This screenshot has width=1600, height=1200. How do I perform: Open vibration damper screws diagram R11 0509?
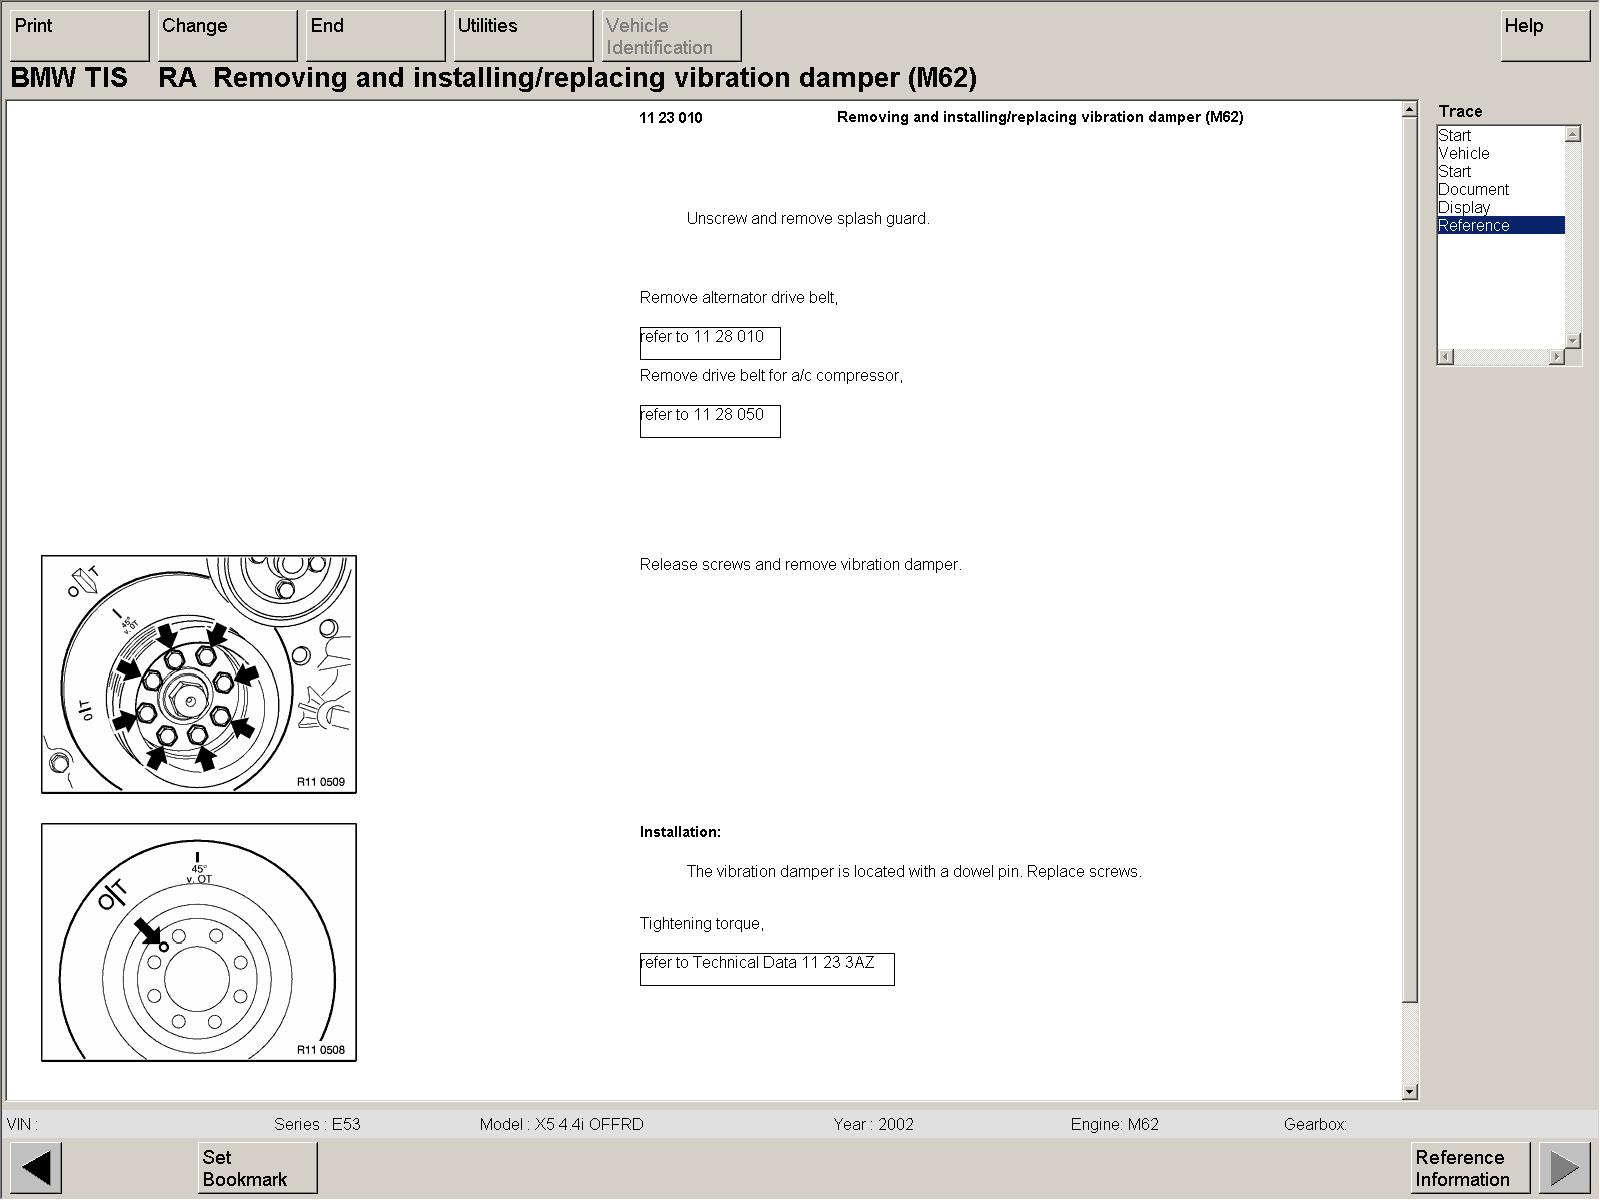[x=199, y=674]
